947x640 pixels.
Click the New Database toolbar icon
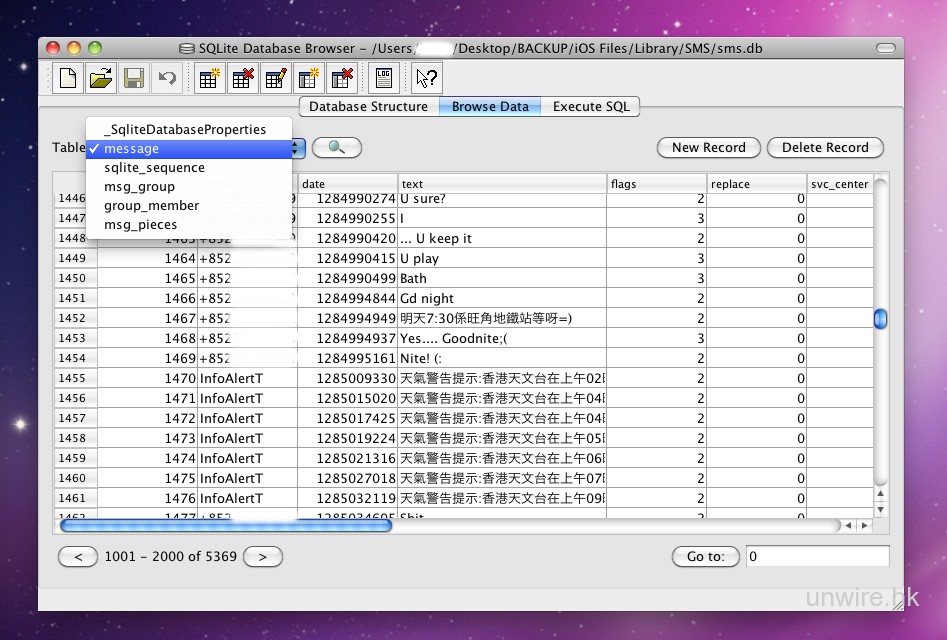[68, 78]
